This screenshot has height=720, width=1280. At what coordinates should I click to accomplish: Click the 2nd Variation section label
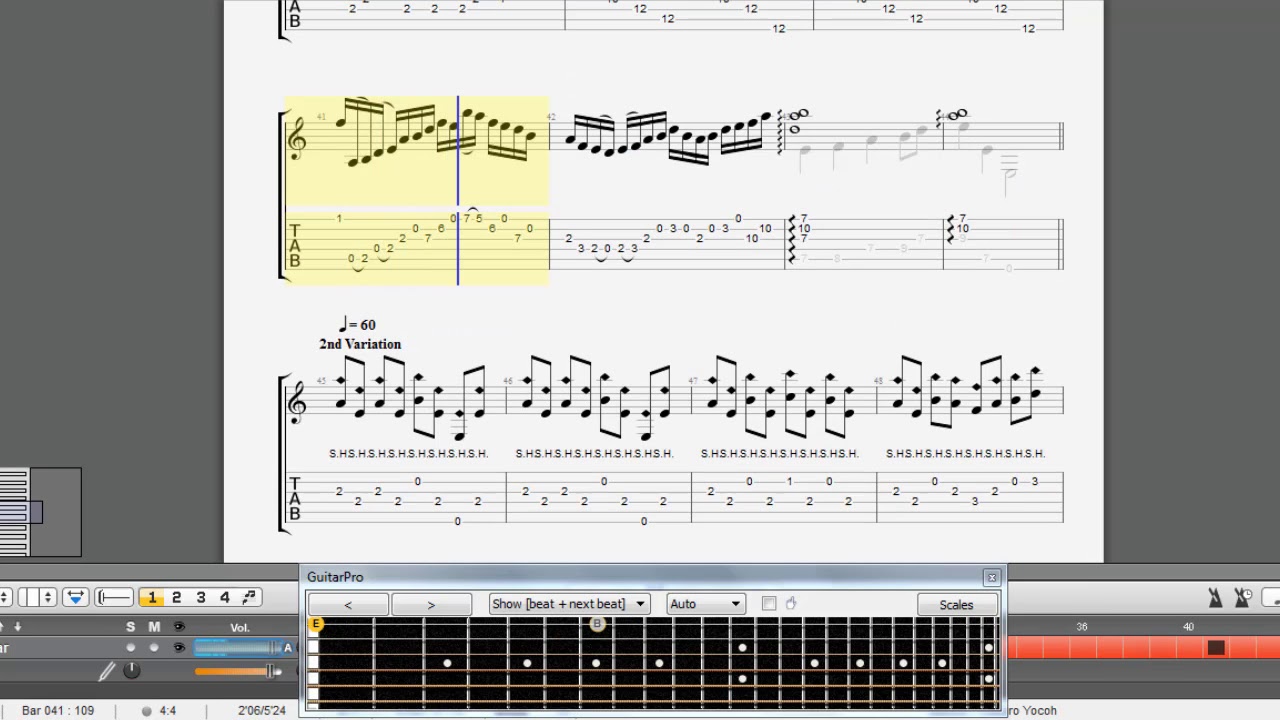[360, 344]
